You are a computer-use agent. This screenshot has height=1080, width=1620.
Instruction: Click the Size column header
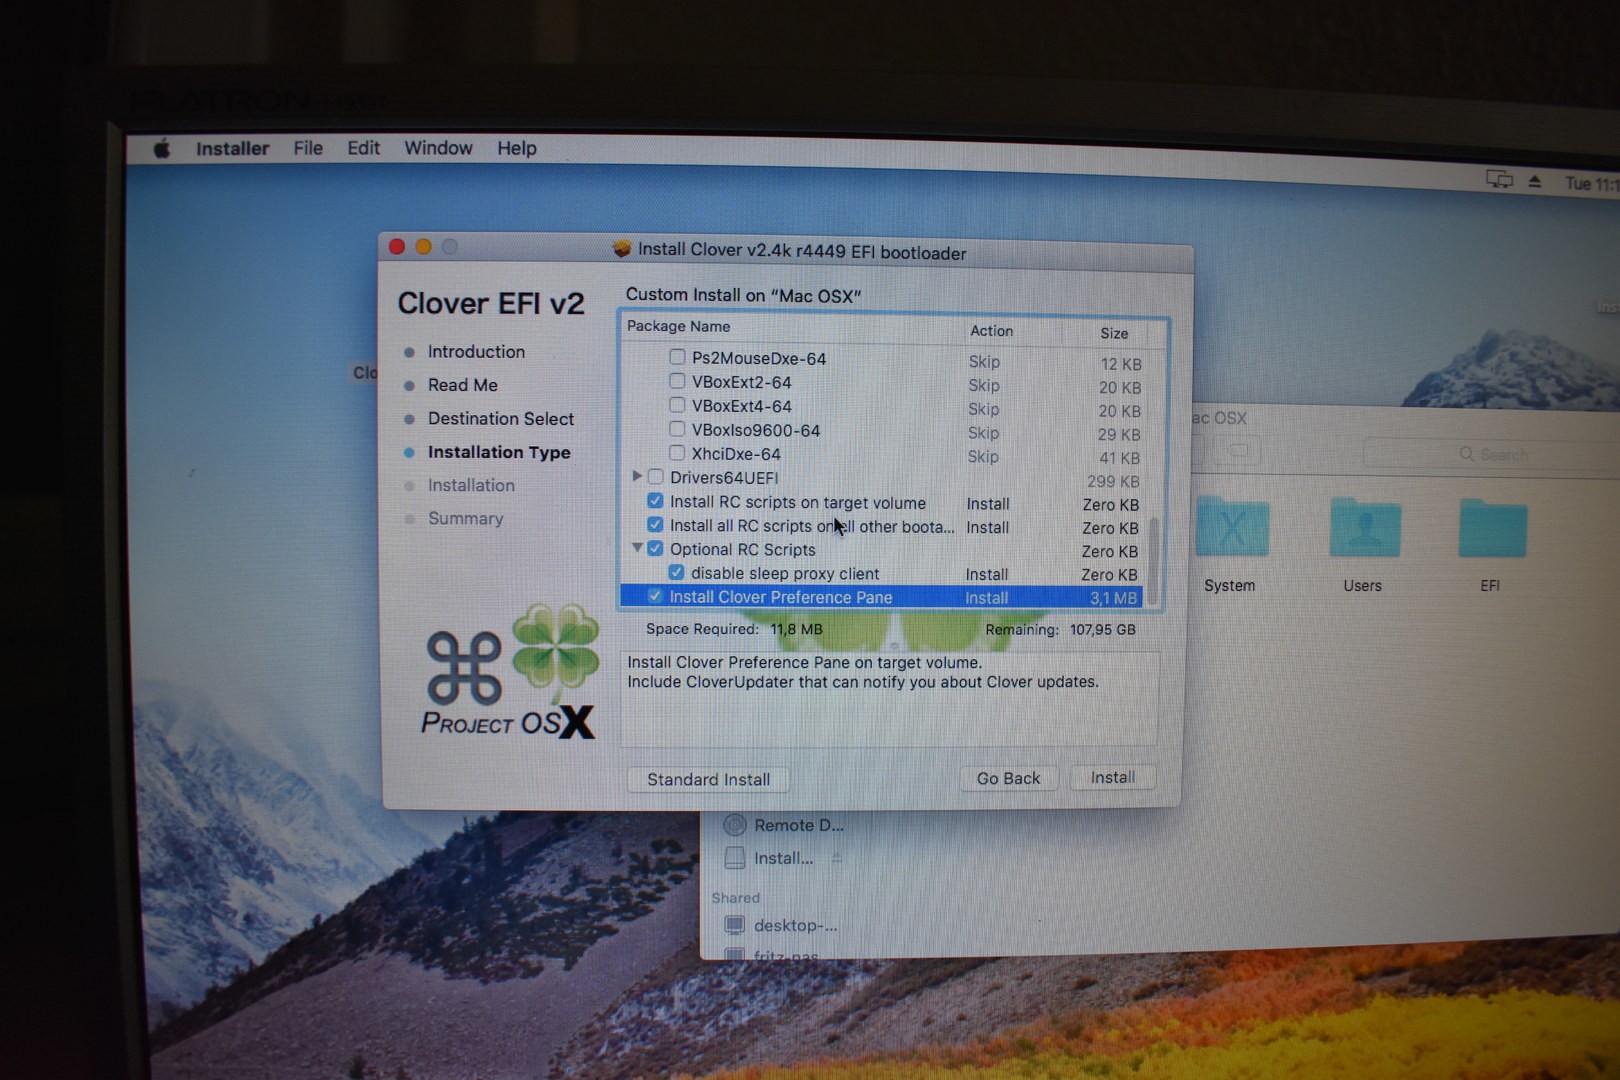tap(1114, 334)
